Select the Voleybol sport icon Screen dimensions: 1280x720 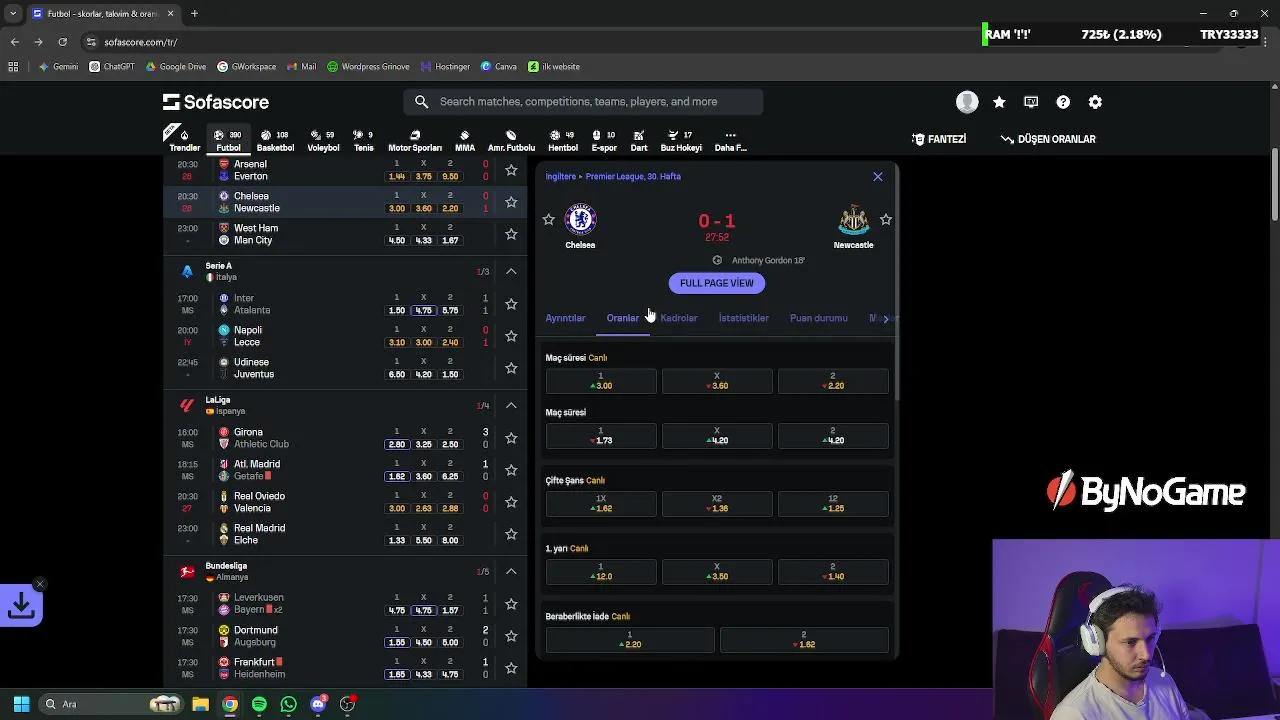(x=323, y=140)
